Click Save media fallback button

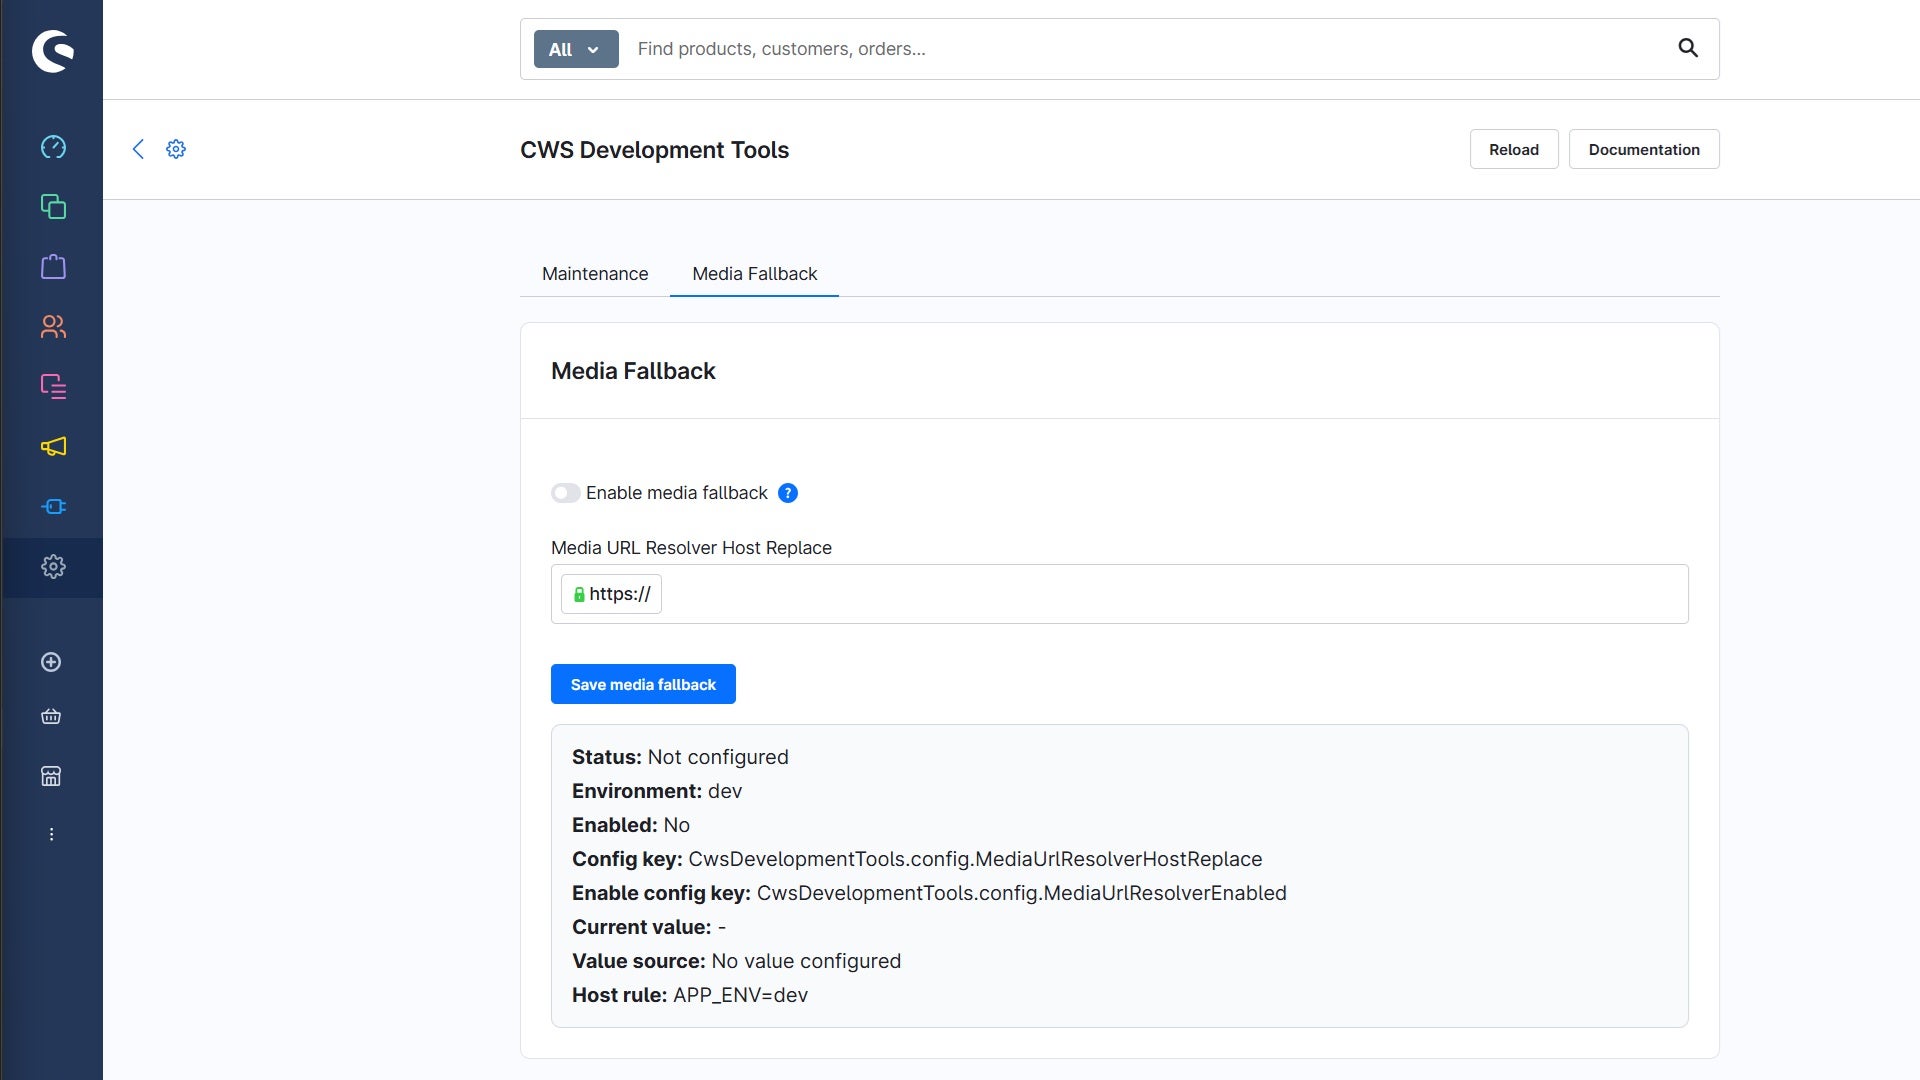point(643,684)
